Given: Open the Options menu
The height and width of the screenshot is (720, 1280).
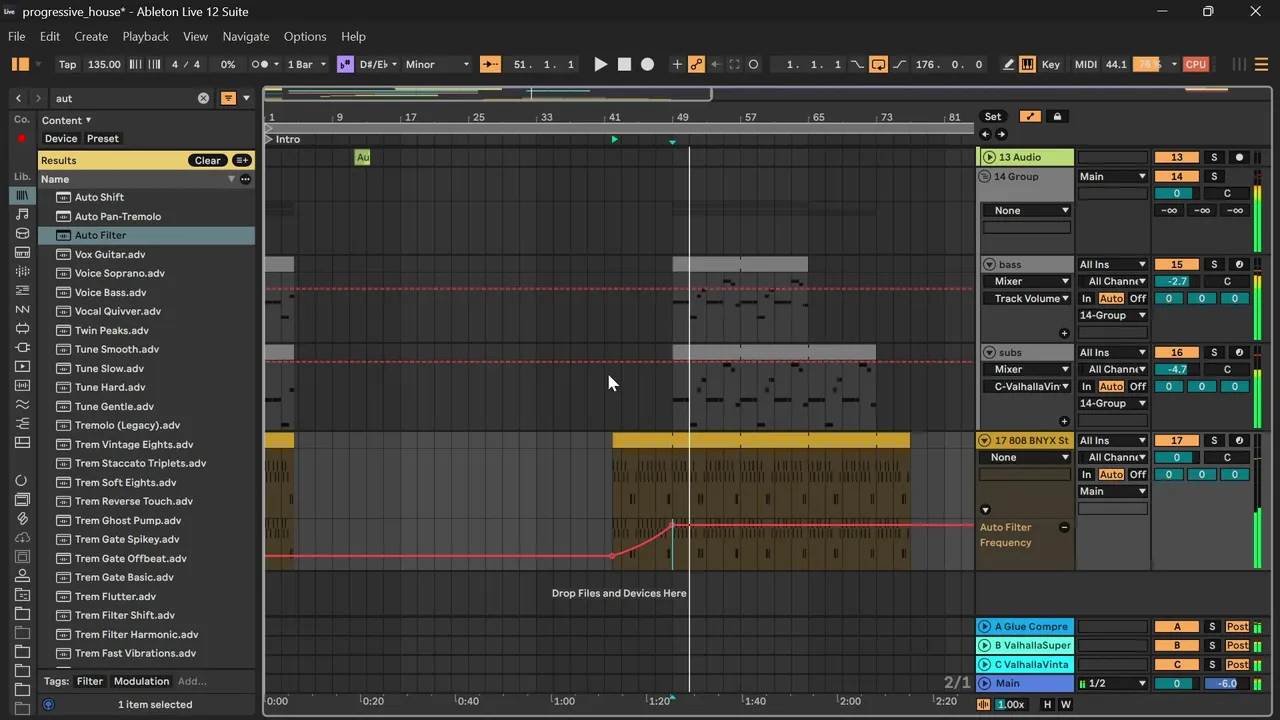Looking at the screenshot, I should [305, 36].
